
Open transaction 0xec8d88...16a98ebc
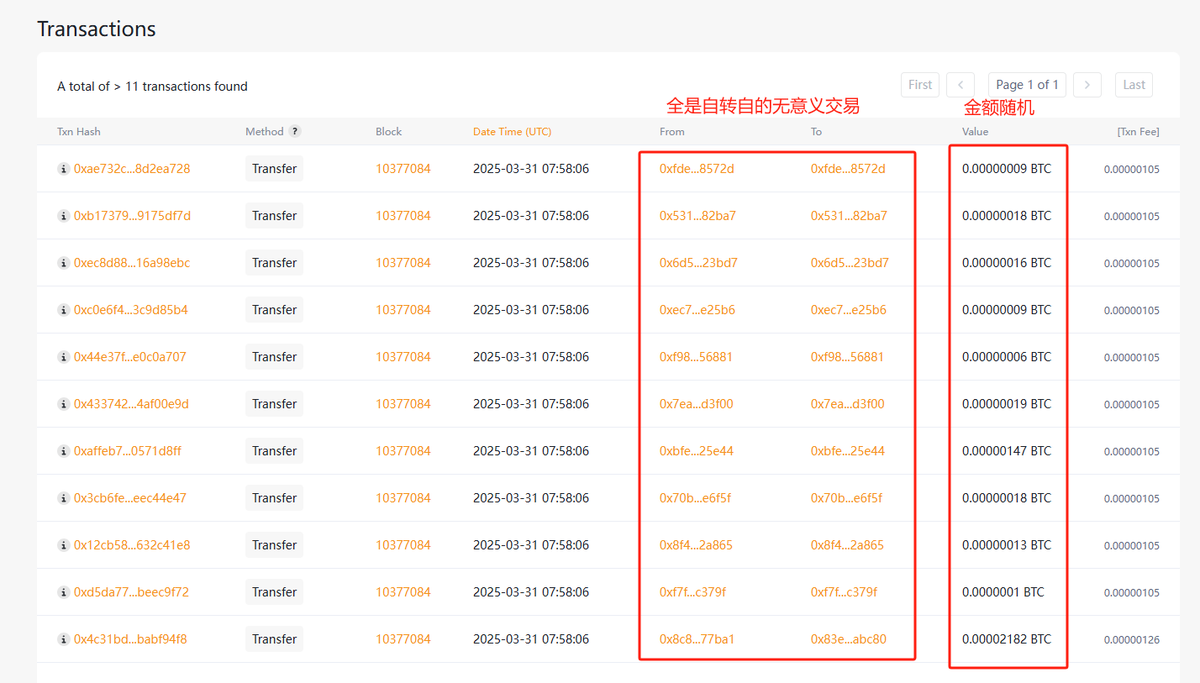(x=132, y=263)
